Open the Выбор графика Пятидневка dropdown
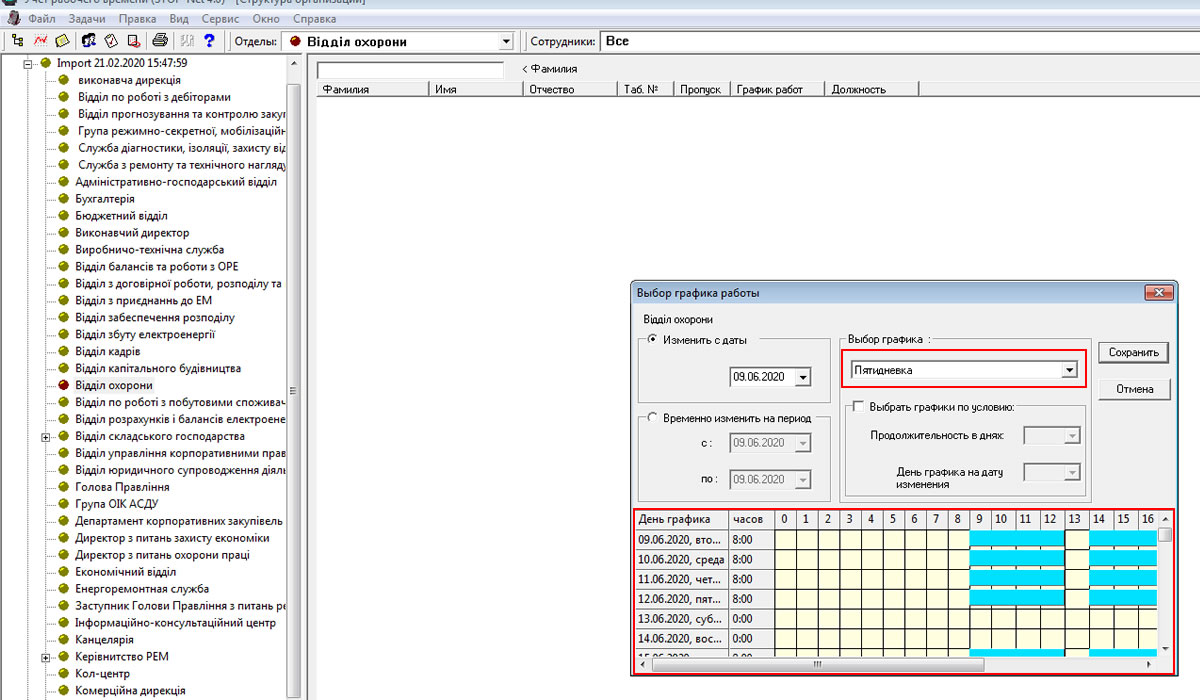This screenshot has height=700, width=1200. pos(1069,370)
